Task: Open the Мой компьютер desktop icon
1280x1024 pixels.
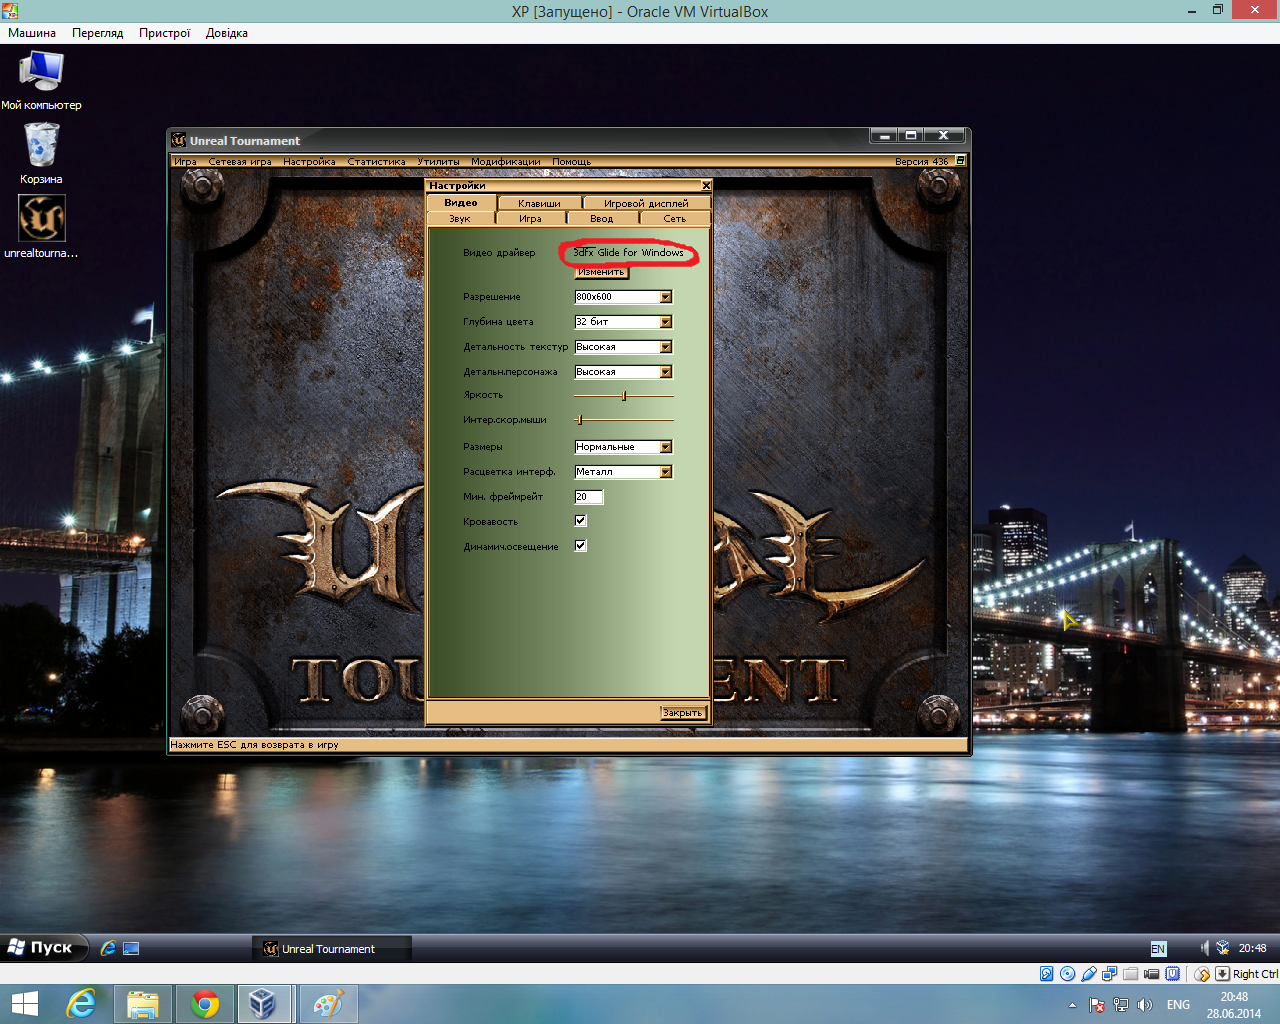Action: (41, 79)
